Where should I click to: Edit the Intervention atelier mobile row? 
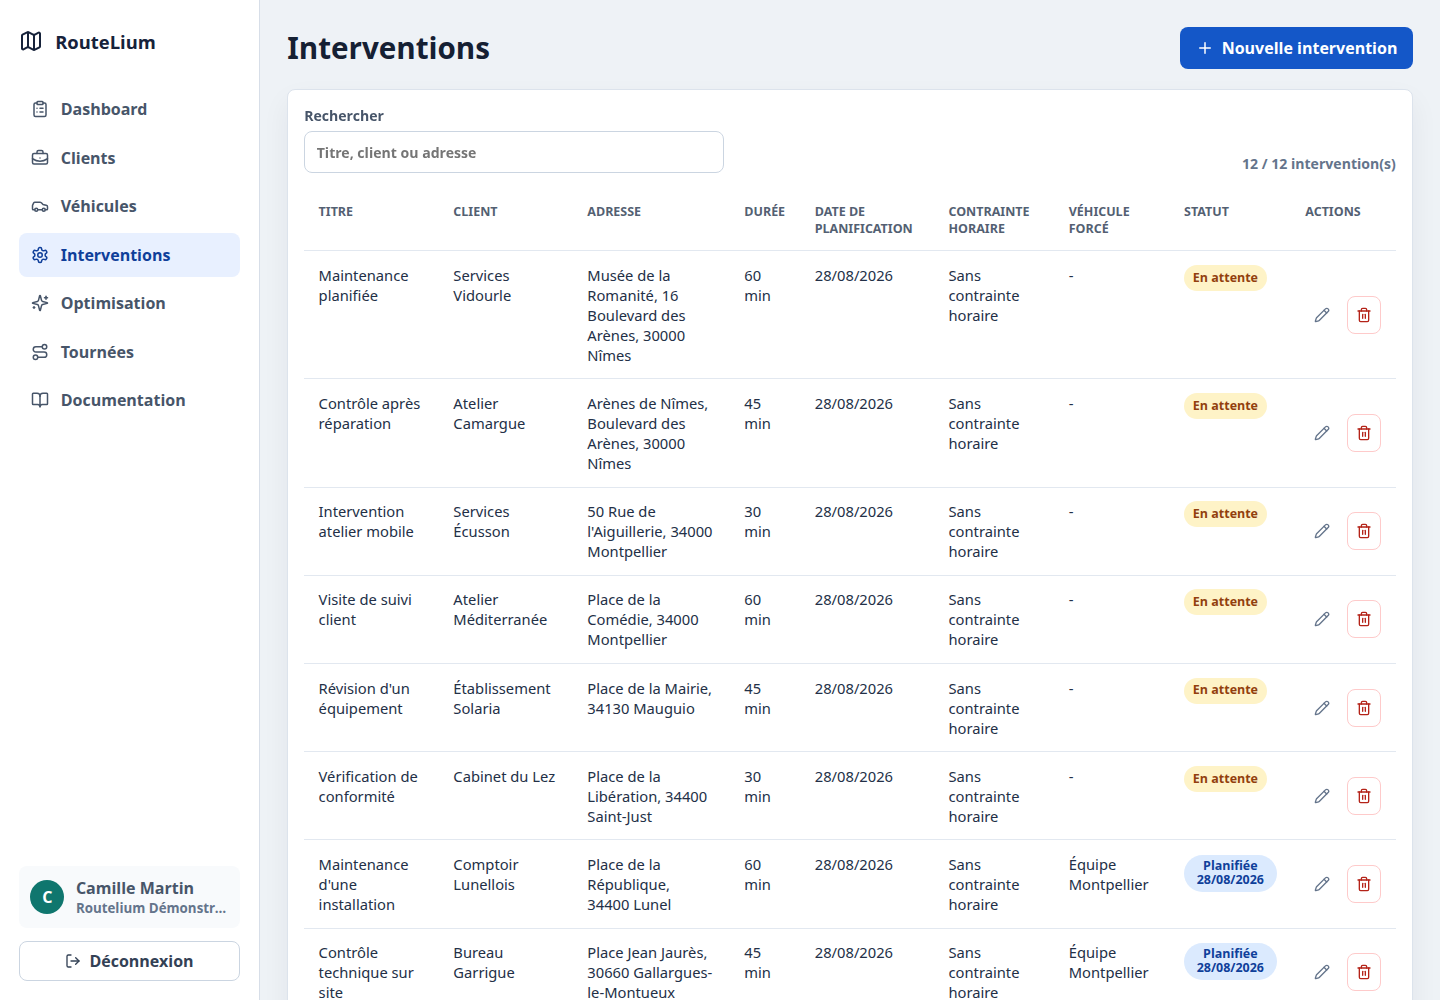click(x=1322, y=531)
